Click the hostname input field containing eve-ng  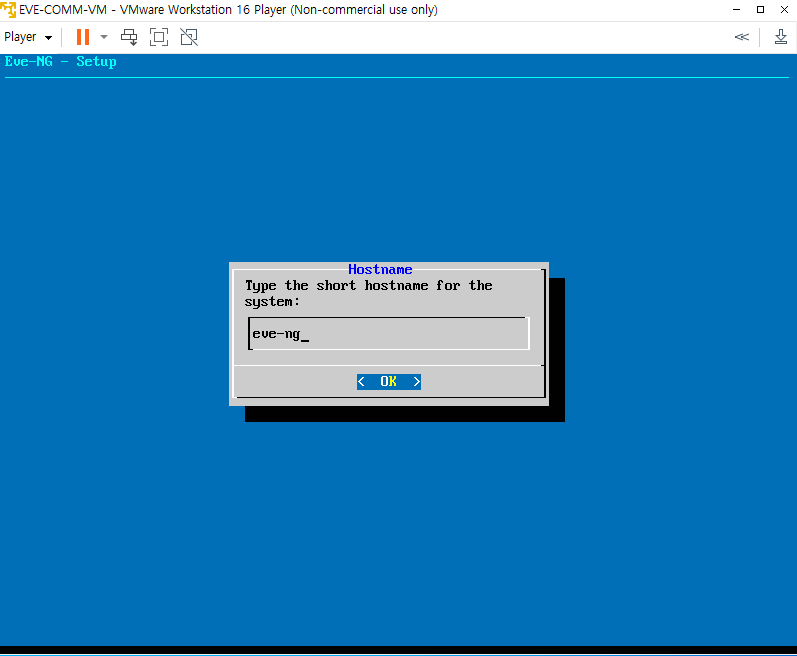[389, 334]
